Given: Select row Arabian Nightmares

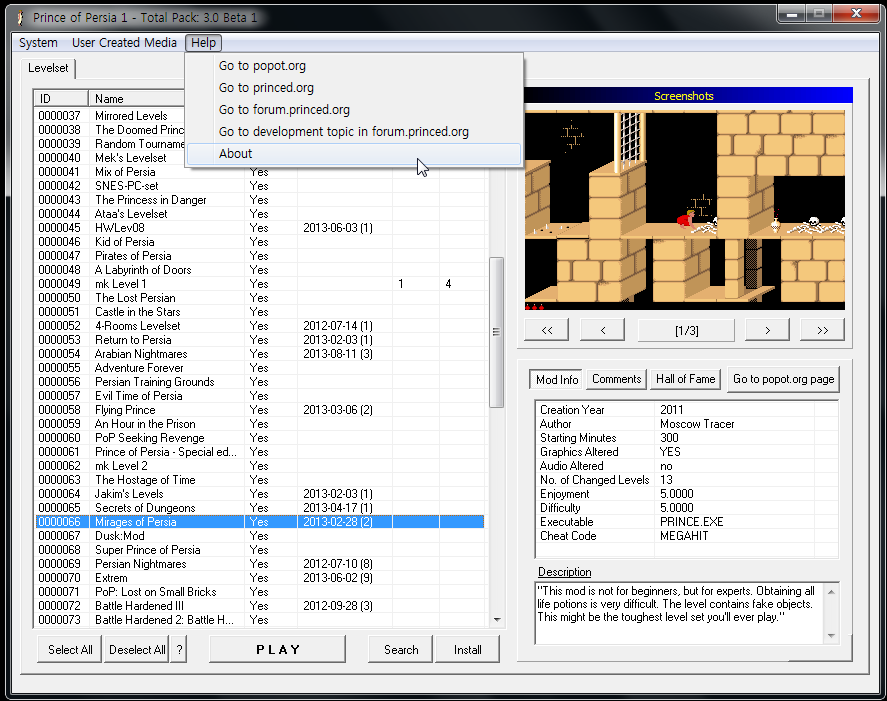Looking at the screenshot, I should (x=260, y=354).
